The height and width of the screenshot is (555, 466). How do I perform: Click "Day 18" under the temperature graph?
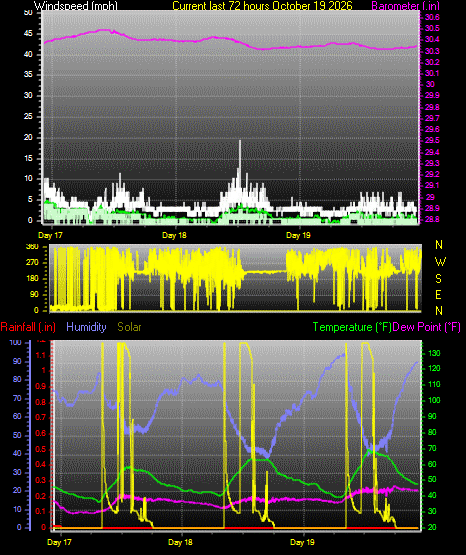(180, 542)
